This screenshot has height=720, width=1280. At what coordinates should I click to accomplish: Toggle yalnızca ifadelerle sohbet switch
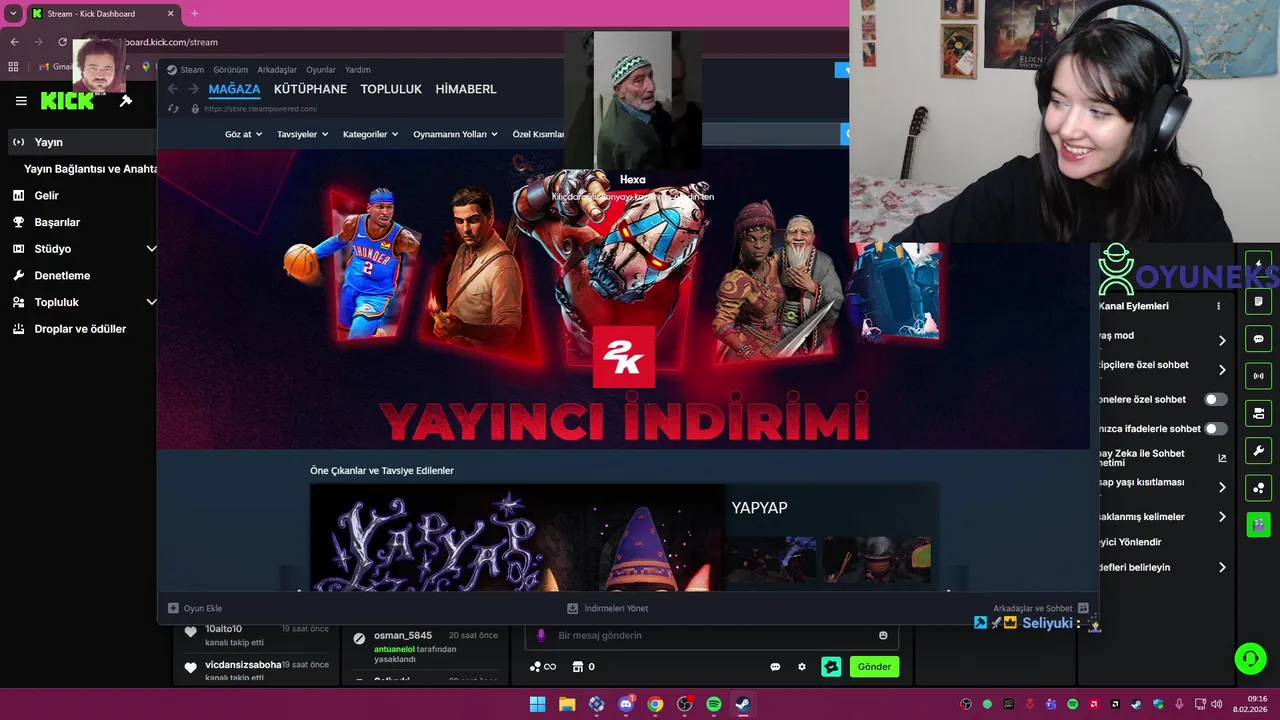tap(1215, 429)
